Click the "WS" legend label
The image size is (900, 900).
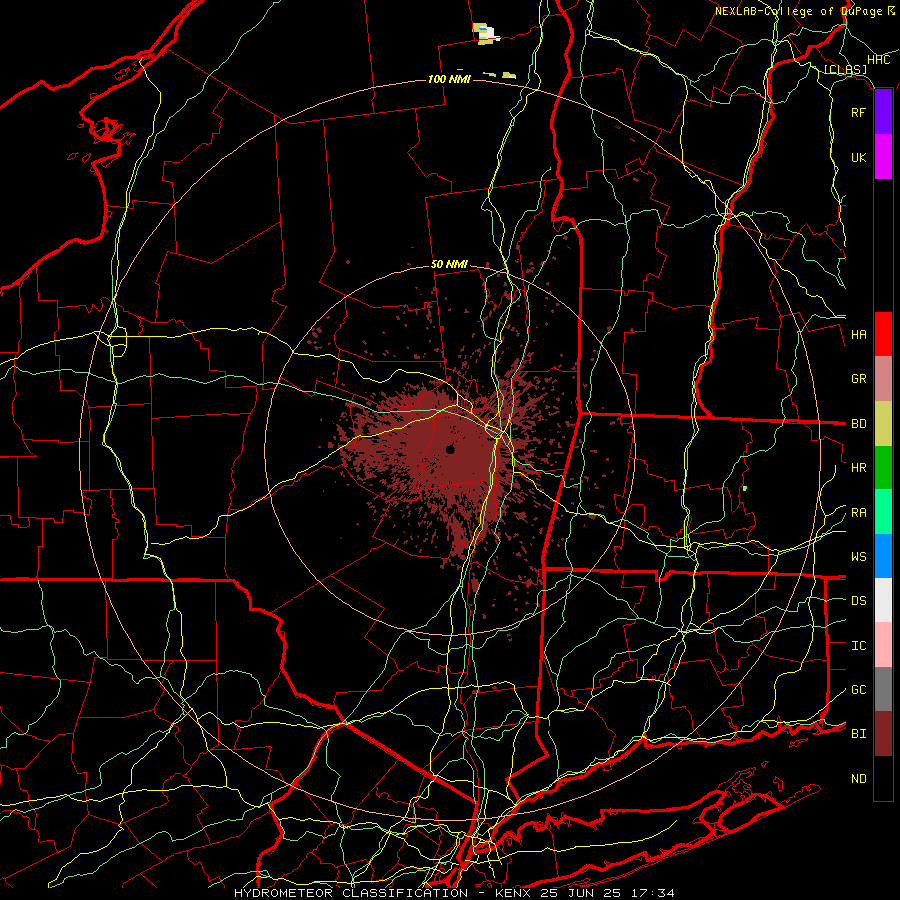click(858, 557)
